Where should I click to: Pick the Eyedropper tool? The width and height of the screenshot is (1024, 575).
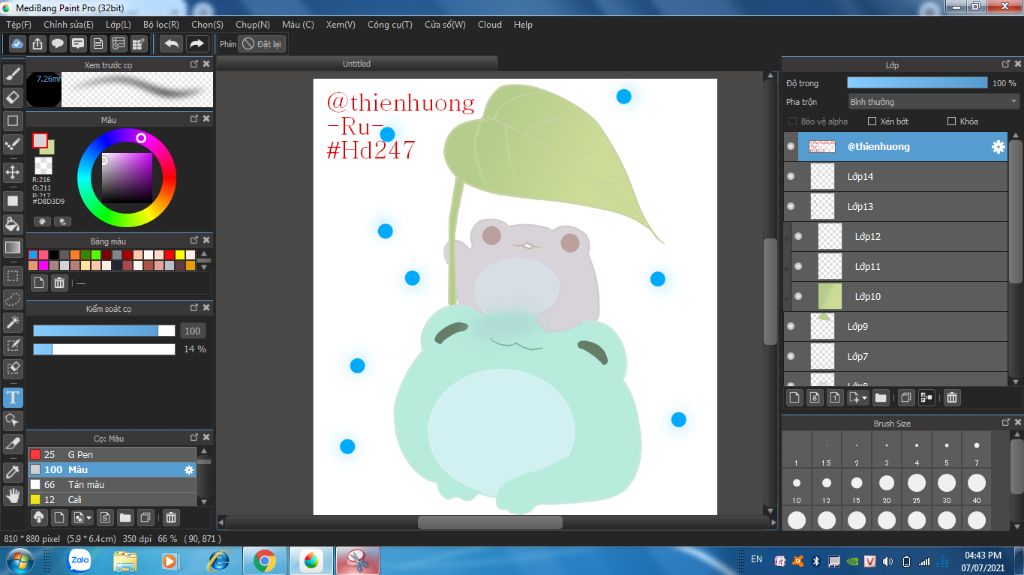13,471
